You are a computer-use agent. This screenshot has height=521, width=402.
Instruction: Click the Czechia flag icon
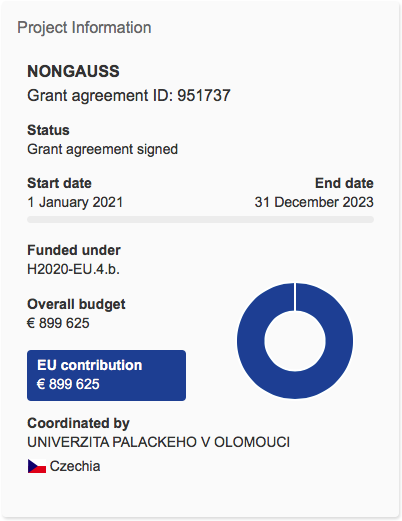click(x=37, y=466)
